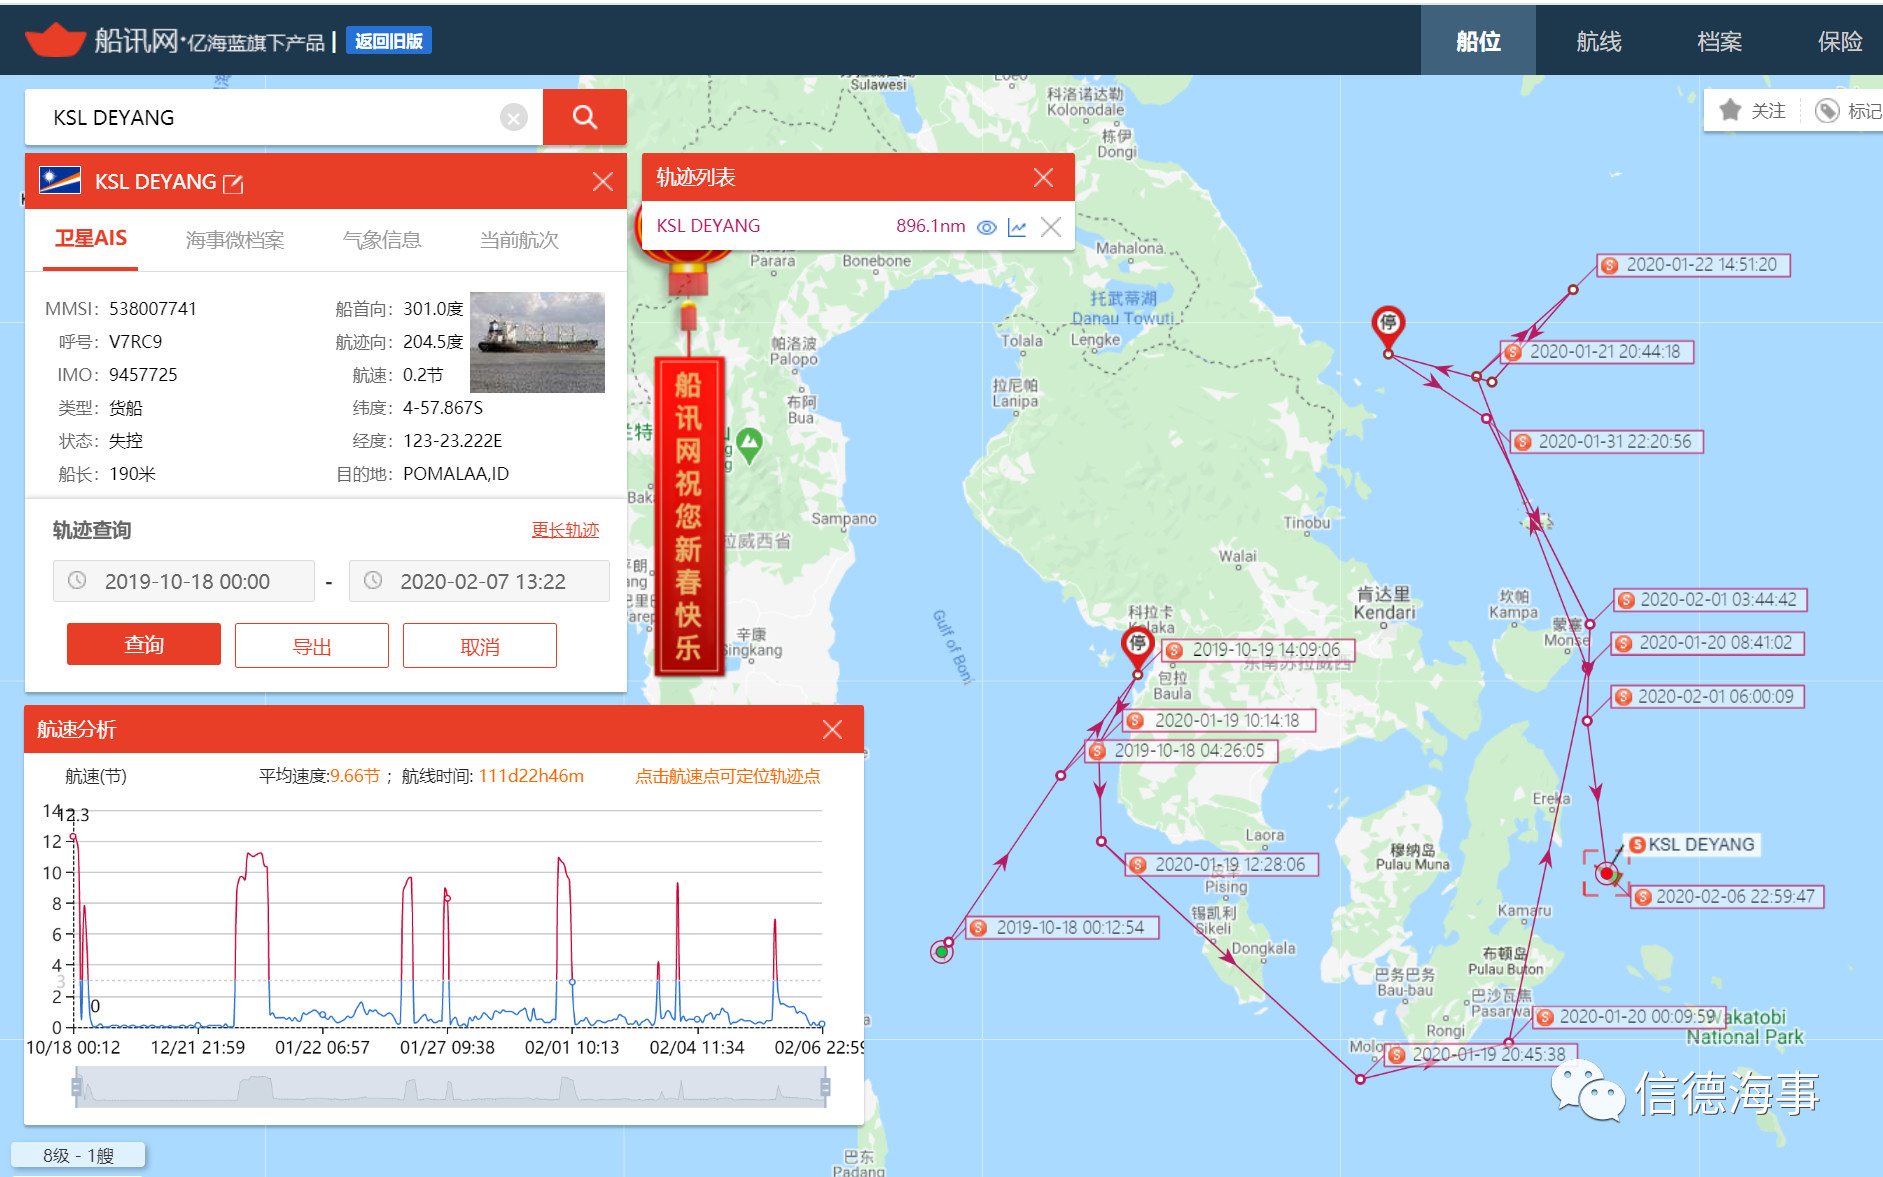This screenshot has width=1883, height=1177.
Task: Select the 船位 top navigation item
Action: click(x=1478, y=41)
